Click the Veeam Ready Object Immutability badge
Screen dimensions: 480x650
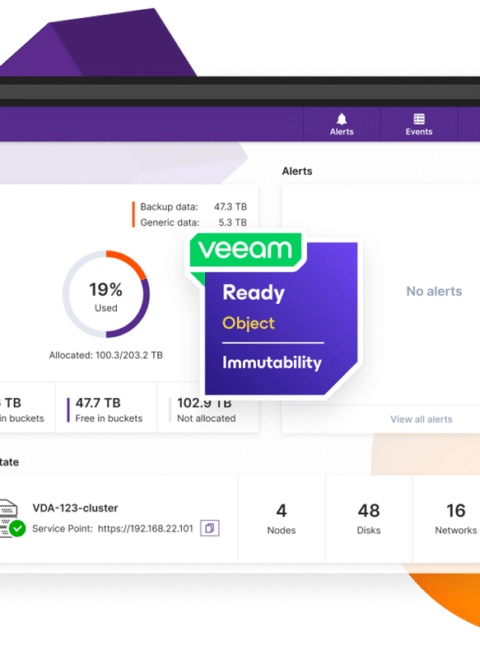pos(273,314)
